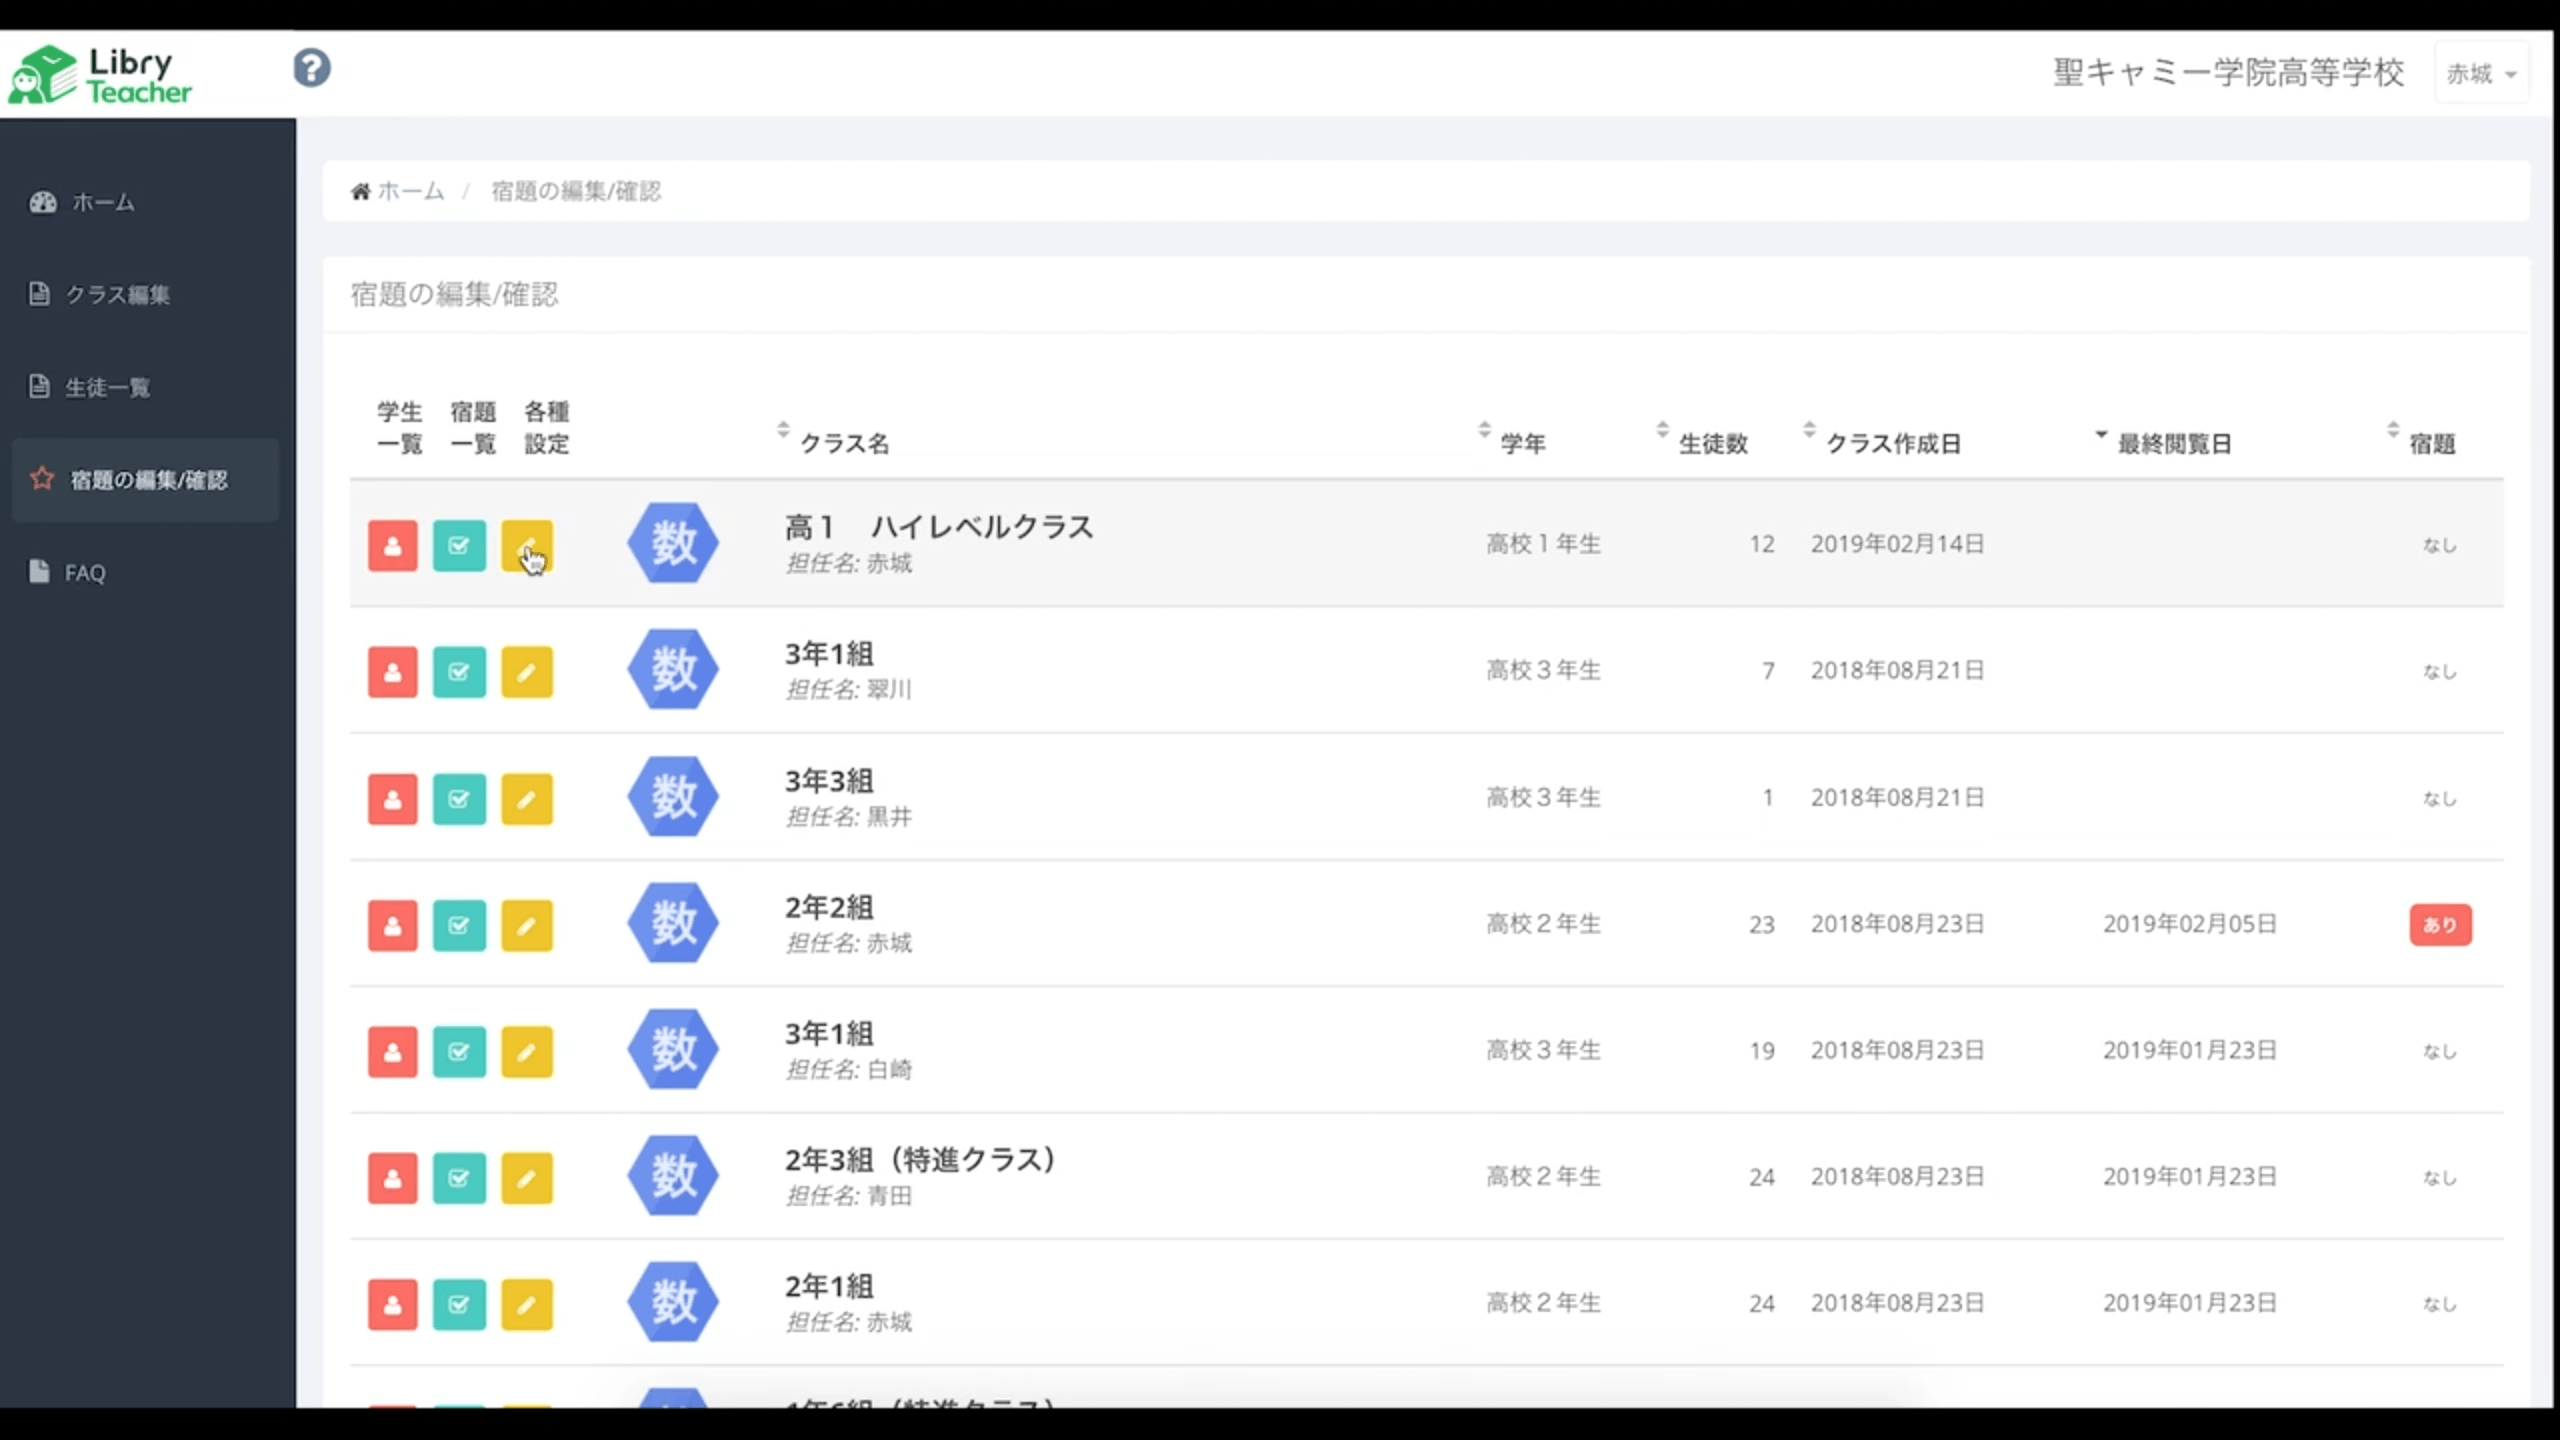The width and height of the screenshot is (2560, 1440).
Task: Sort table by 最終閲覧日 column
Action: (x=2173, y=443)
